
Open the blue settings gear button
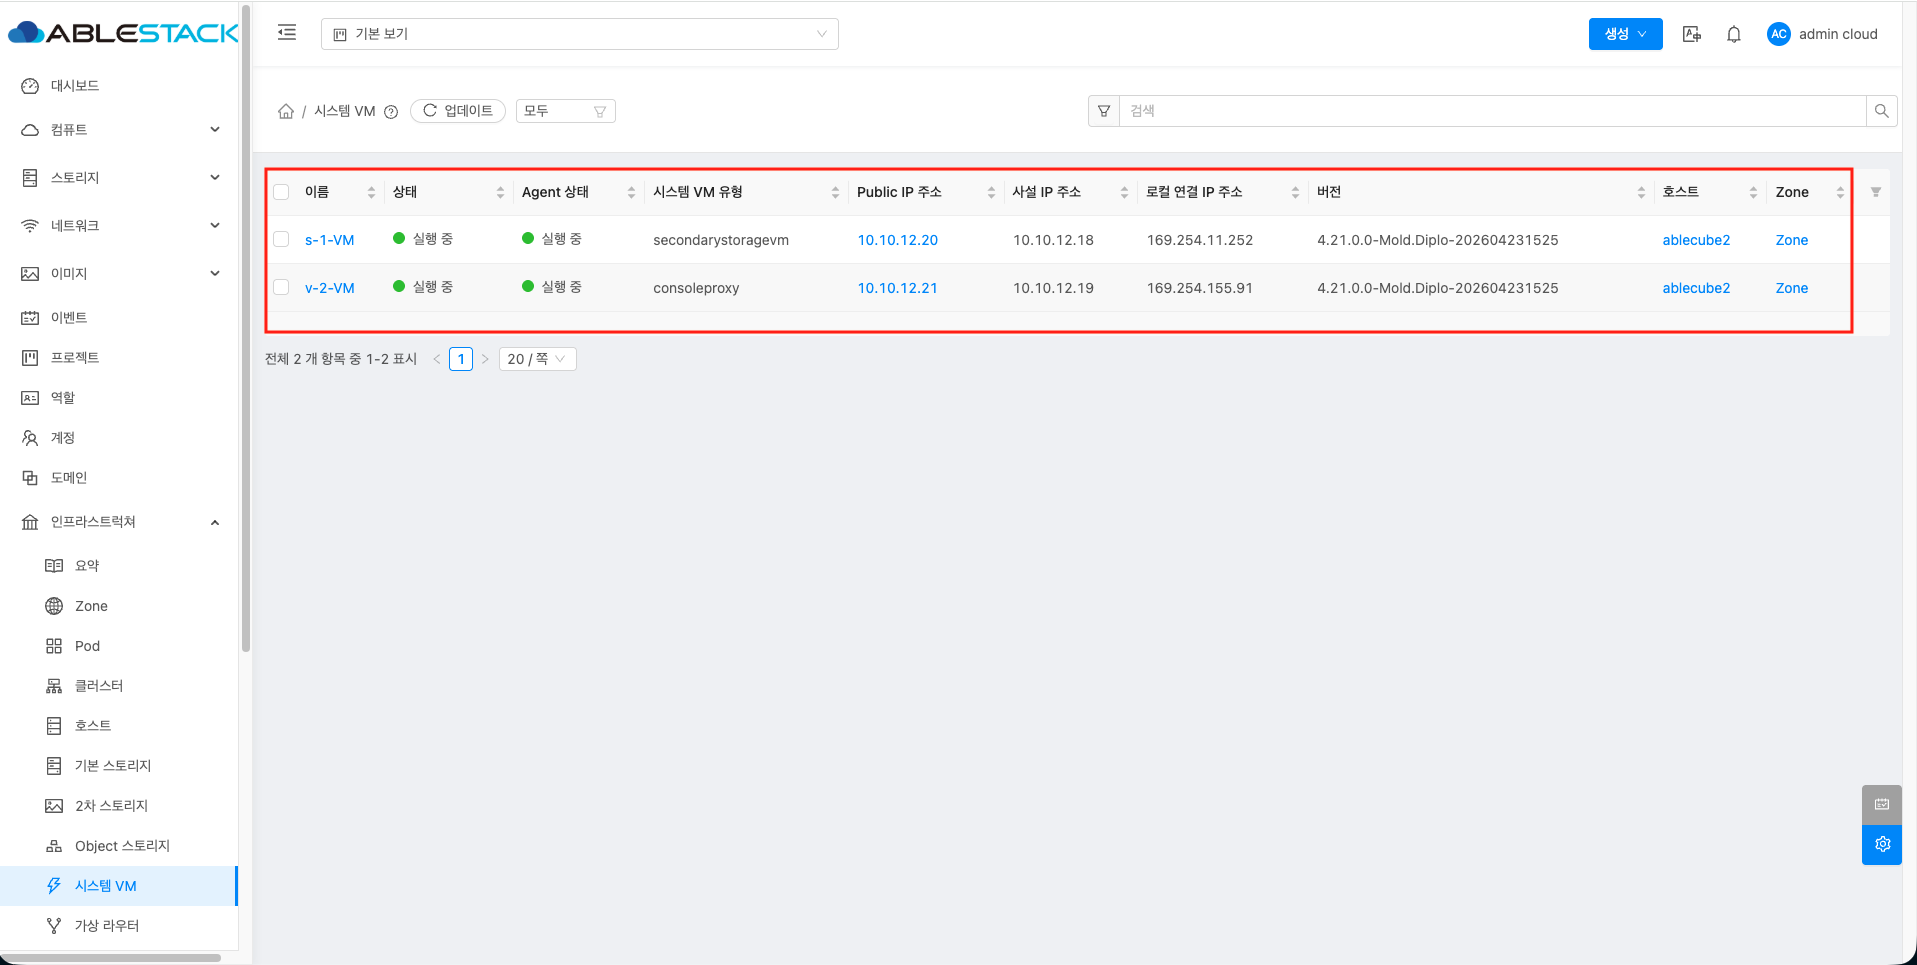click(x=1882, y=844)
